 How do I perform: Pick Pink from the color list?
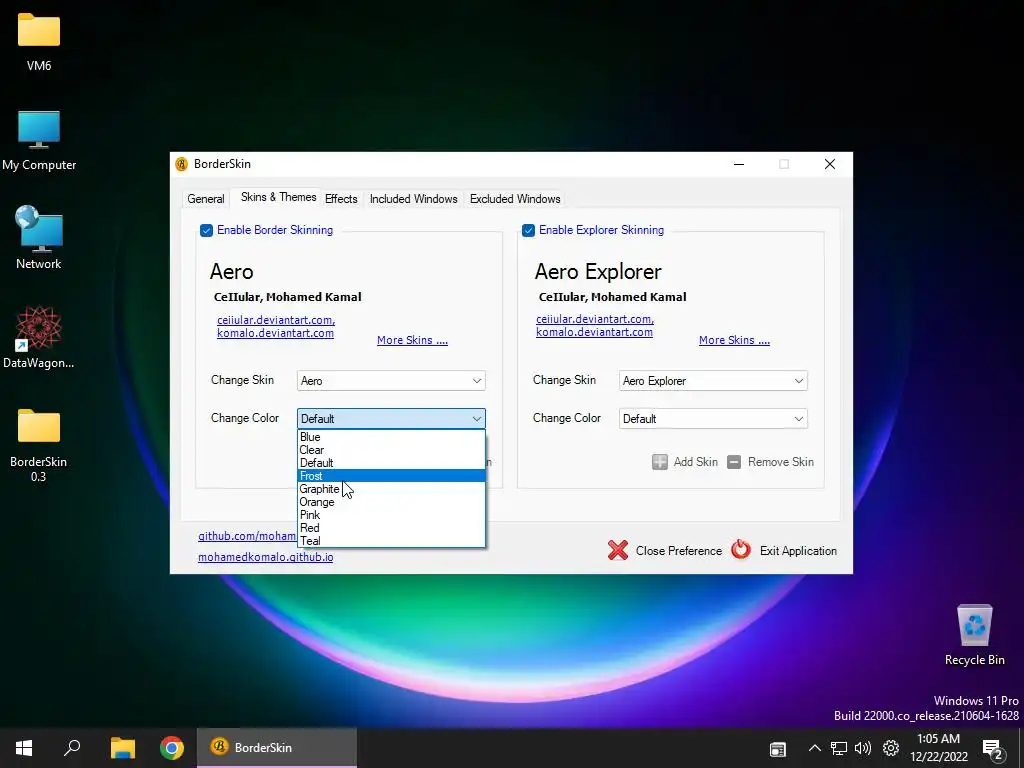(x=391, y=515)
